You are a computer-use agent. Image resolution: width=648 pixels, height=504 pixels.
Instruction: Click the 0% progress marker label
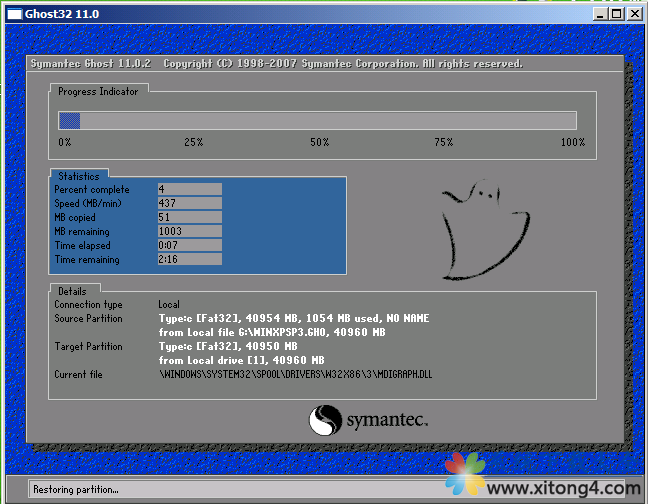click(x=64, y=143)
